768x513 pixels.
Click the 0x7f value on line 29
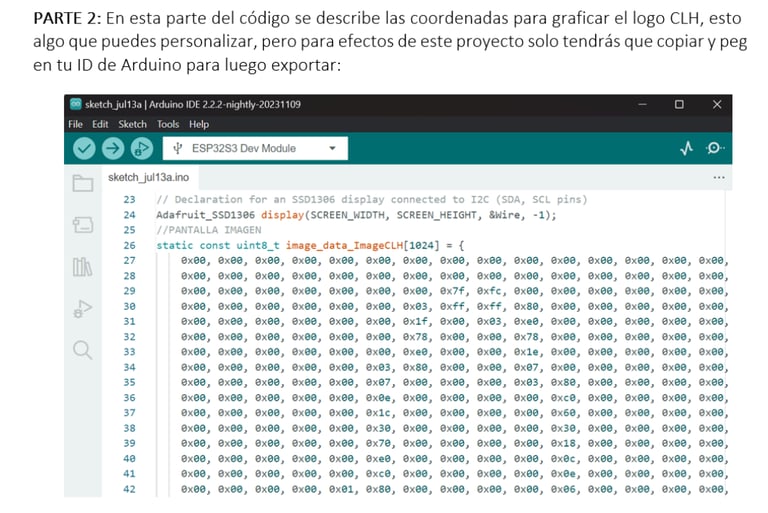coord(452,291)
